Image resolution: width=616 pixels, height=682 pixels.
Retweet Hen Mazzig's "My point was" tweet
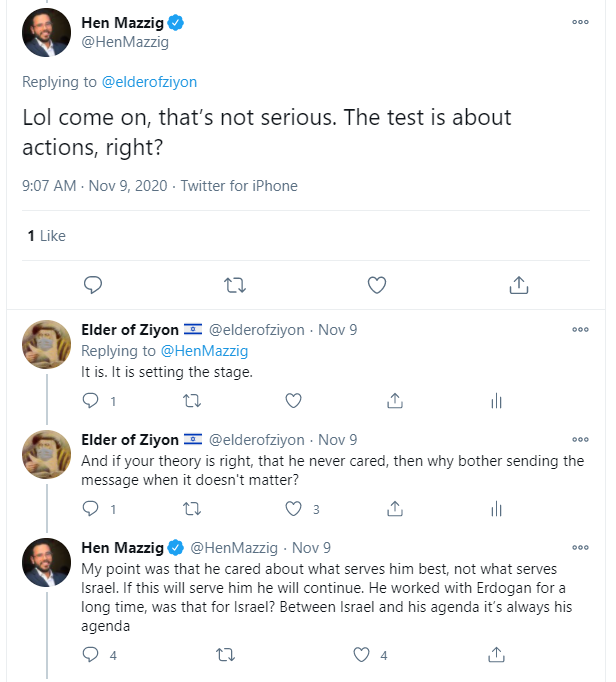pos(225,655)
